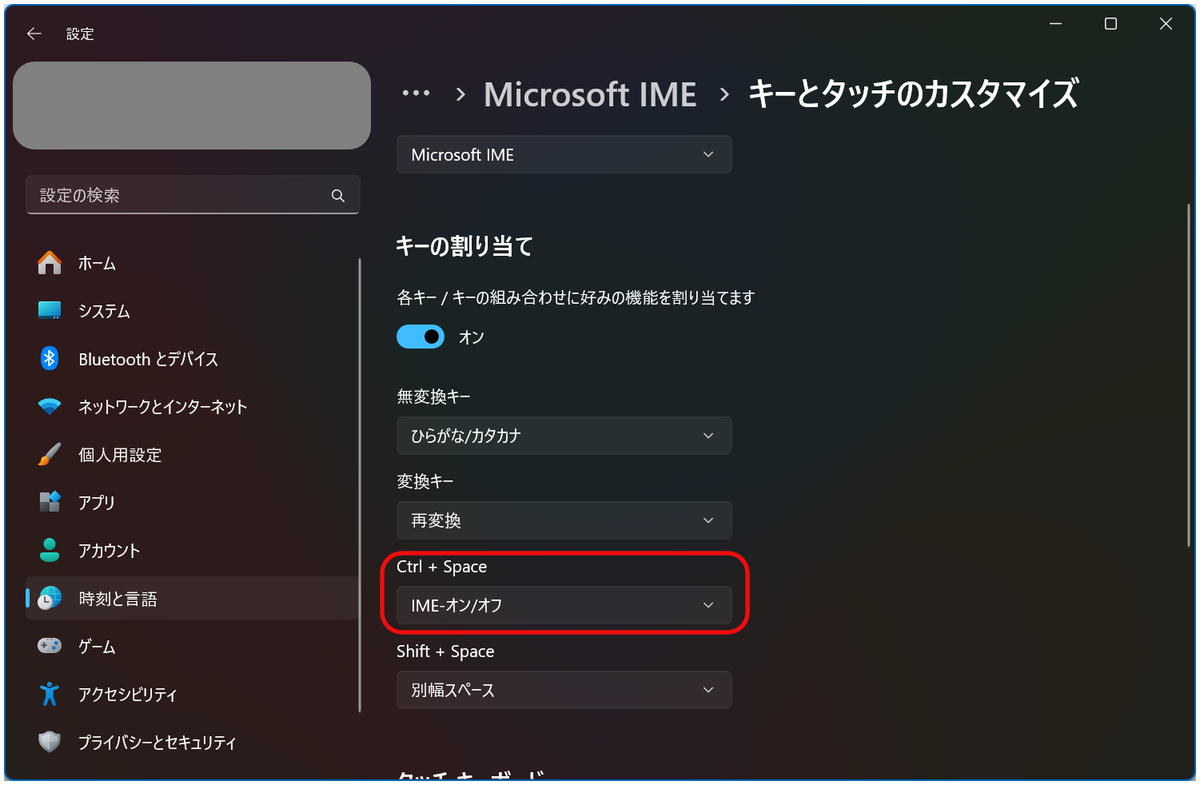Open the 変換キー dropdown showing 再変換

click(x=564, y=521)
